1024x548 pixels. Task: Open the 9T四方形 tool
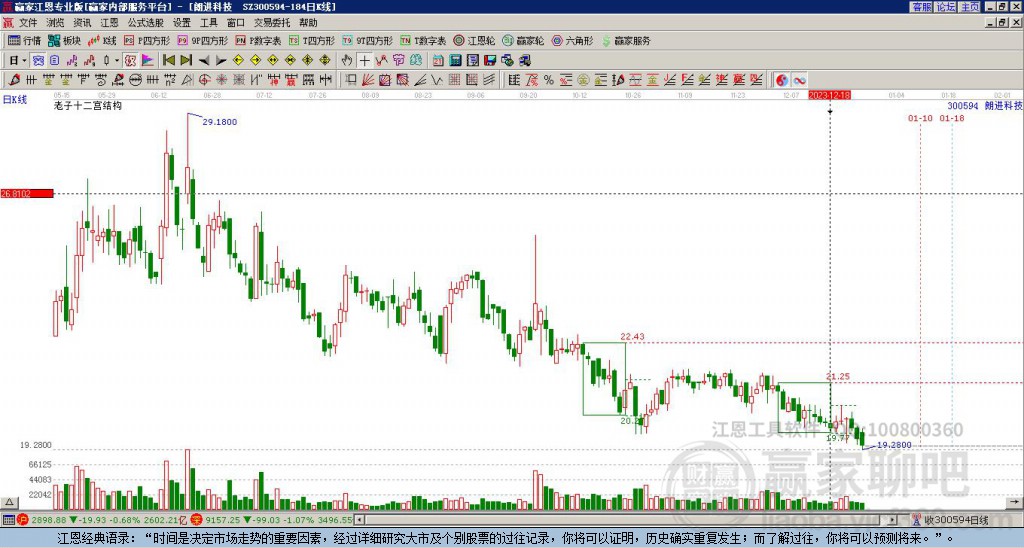click(x=368, y=40)
